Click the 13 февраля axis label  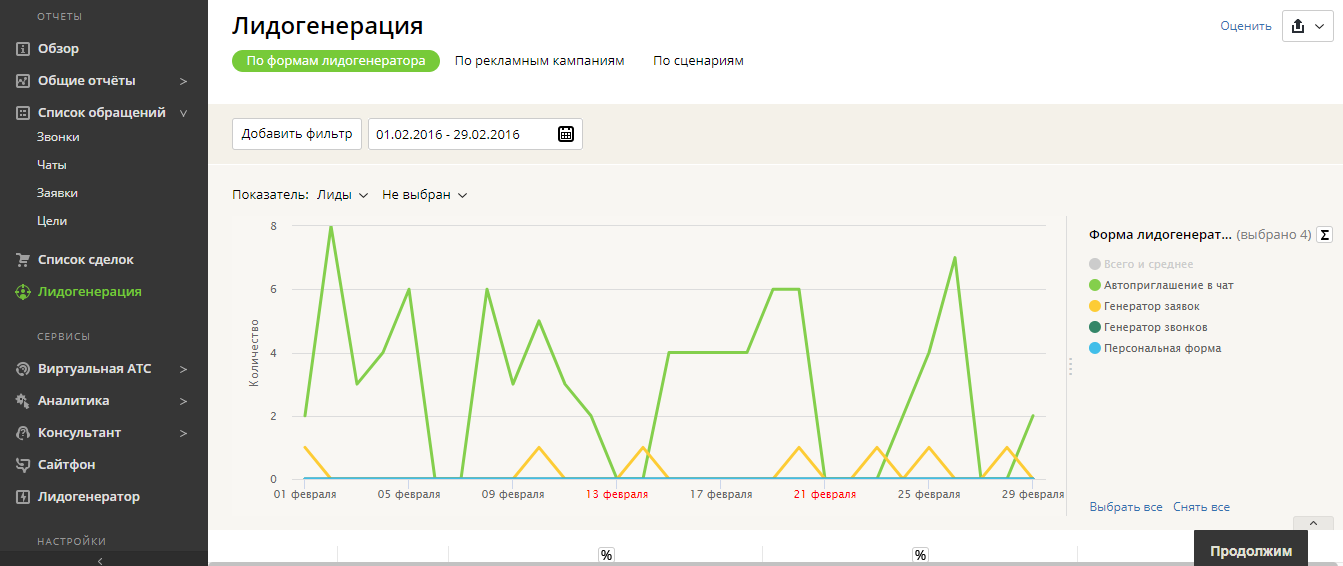tap(617, 494)
